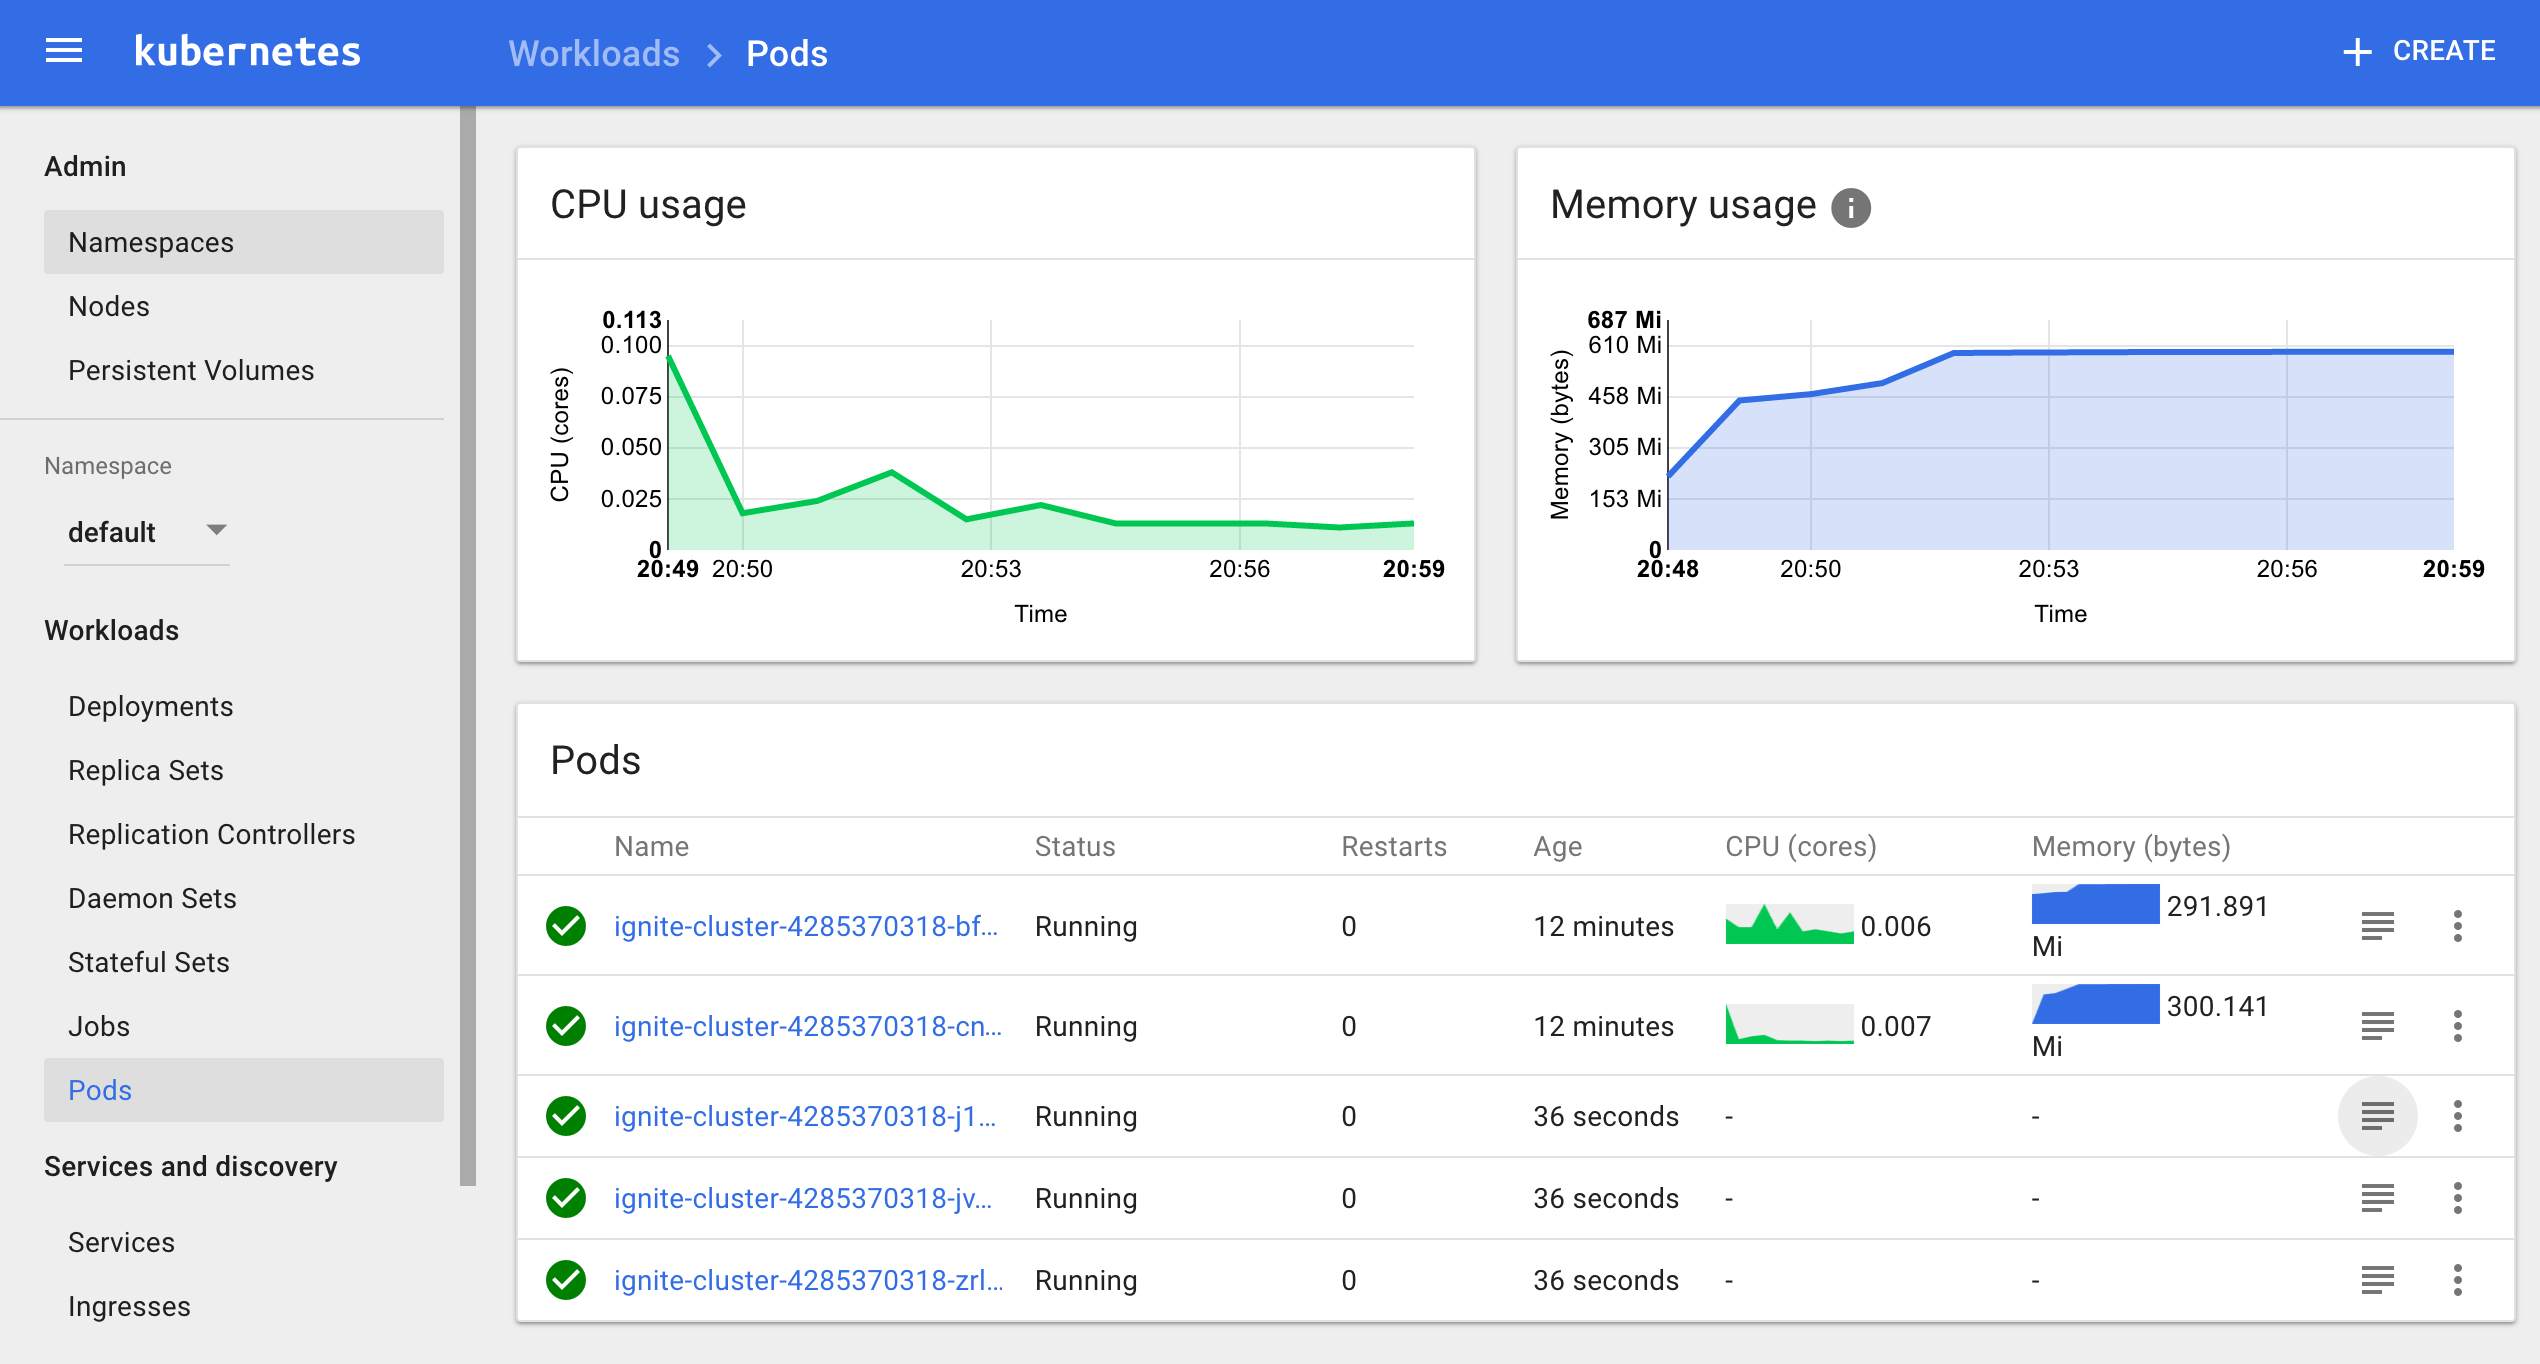Click the Admin section heading
This screenshot has width=2540, height=1364.
click(x=85, y=166)
